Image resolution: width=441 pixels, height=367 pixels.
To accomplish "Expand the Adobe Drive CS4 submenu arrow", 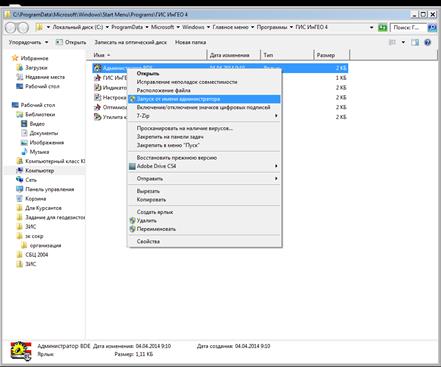I will tap(276, 166).
